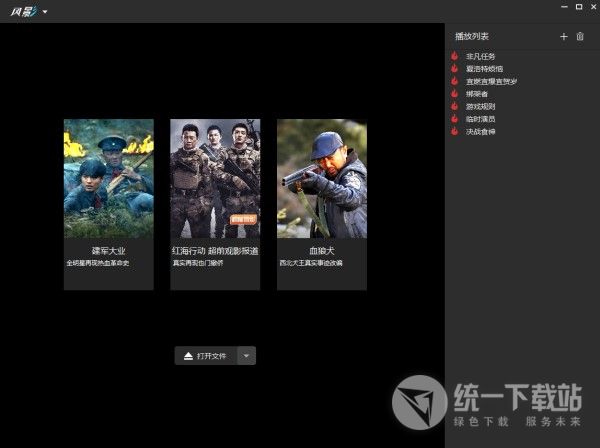Choose 决战食神 in the playlist
The height and width of the screenshot is (448, 600).
(x=480, y=132)
